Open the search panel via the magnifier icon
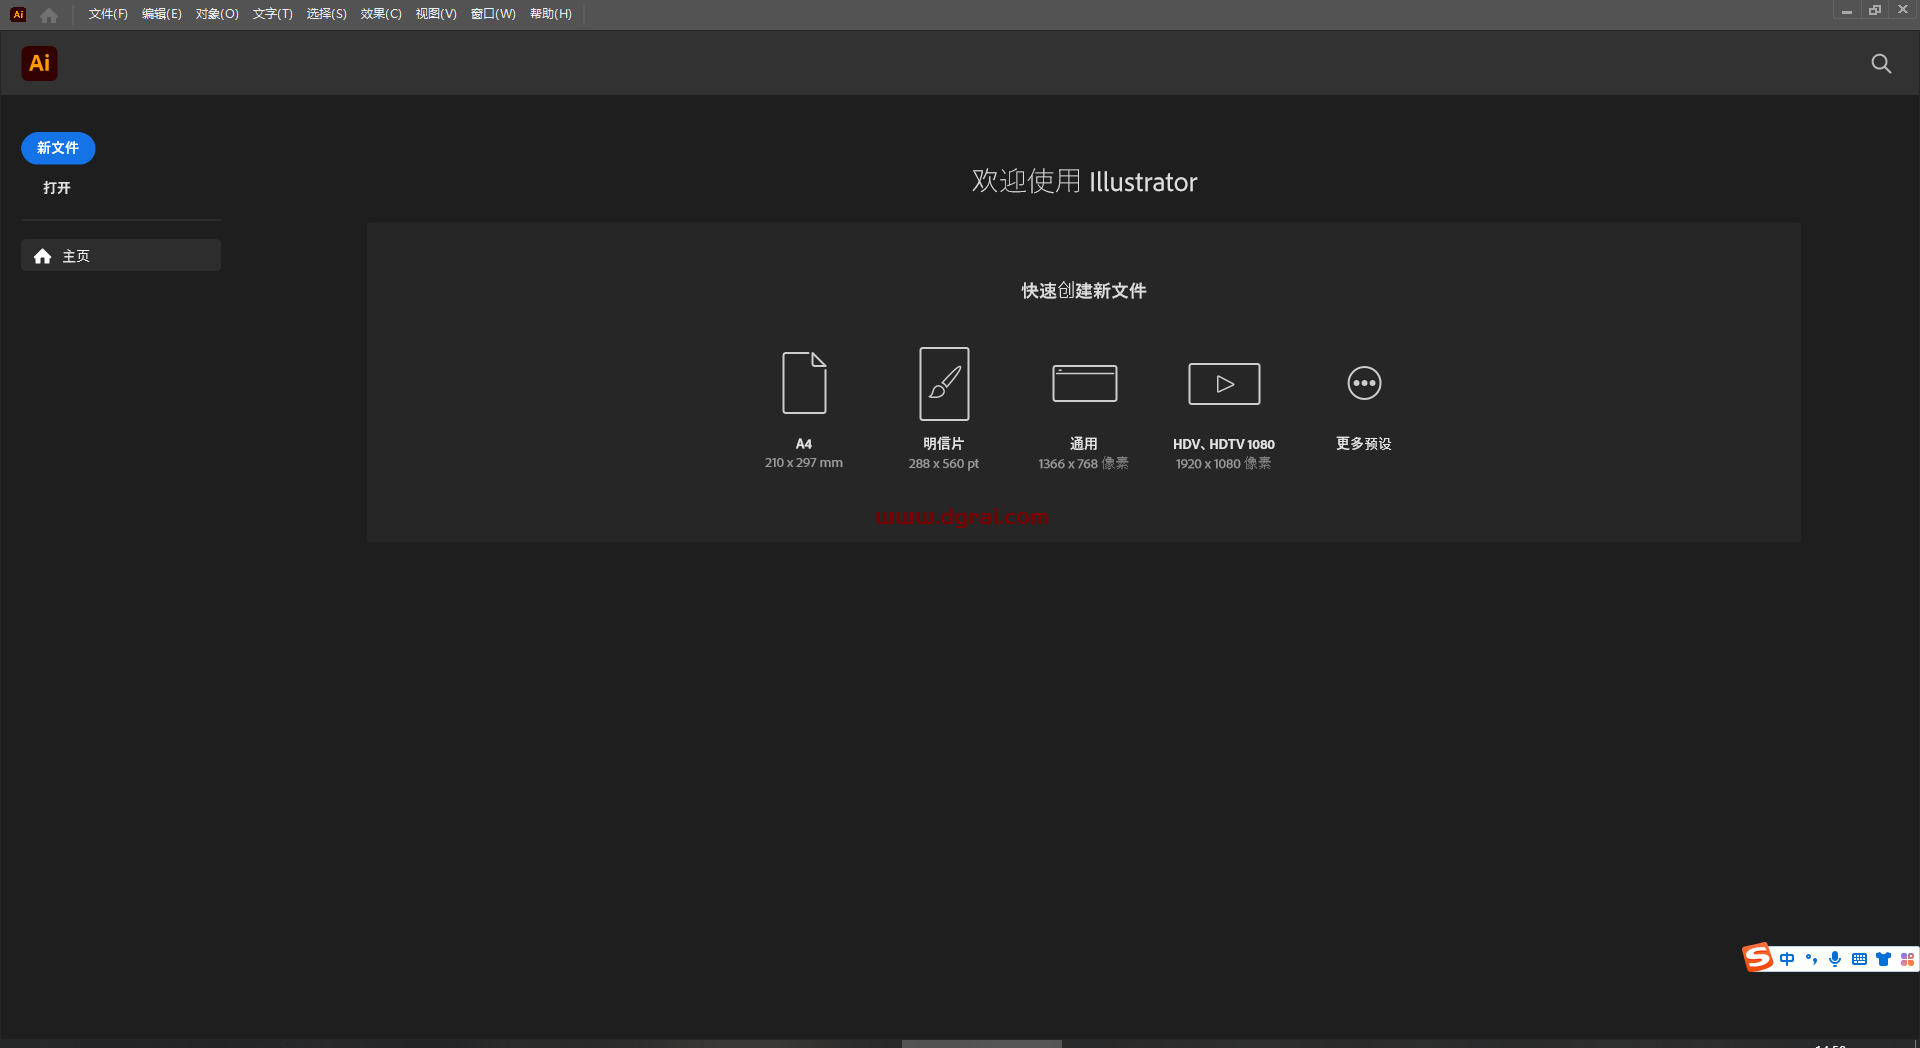 pyautogui.click(x=1881, y=63)
